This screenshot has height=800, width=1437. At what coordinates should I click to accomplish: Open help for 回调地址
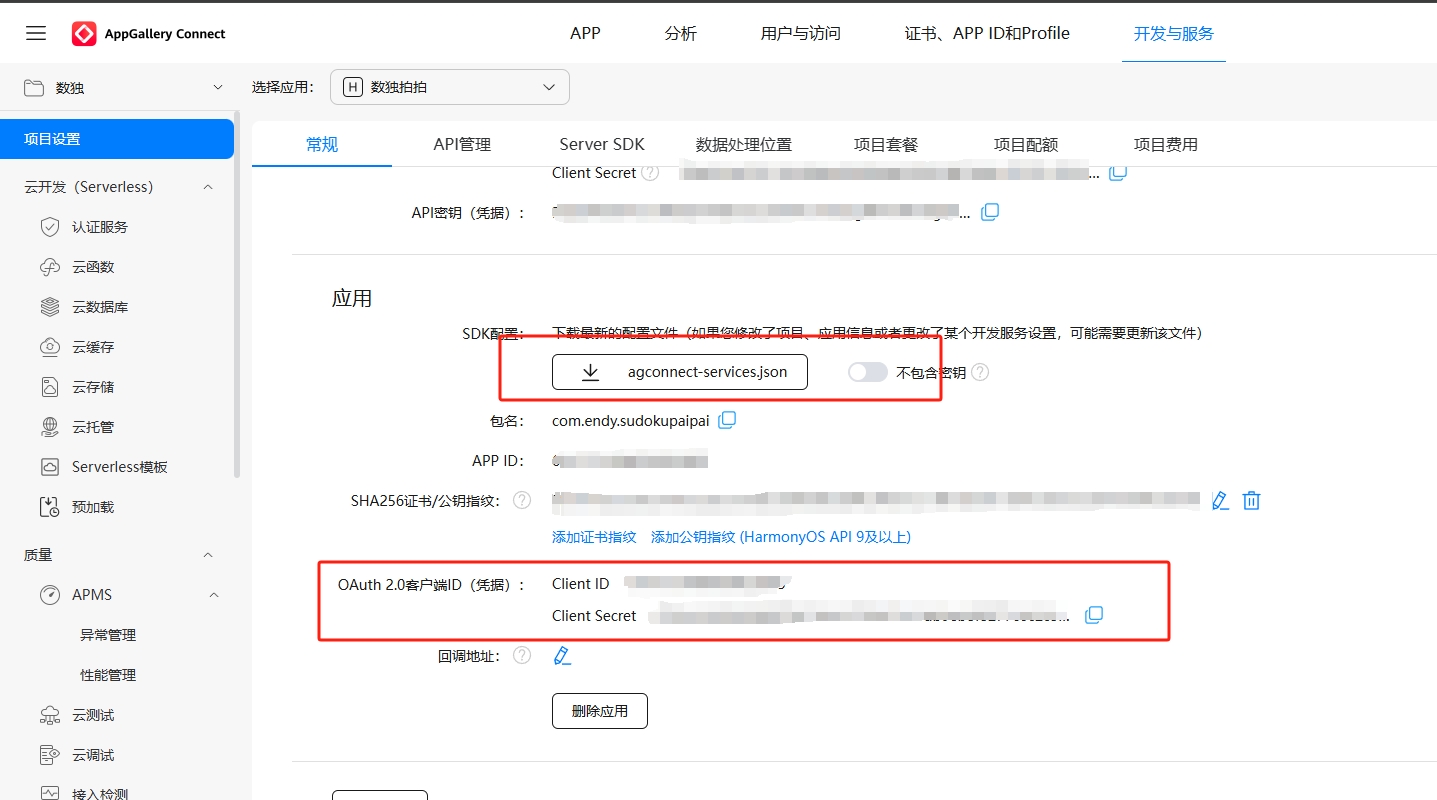click(522, 656)
